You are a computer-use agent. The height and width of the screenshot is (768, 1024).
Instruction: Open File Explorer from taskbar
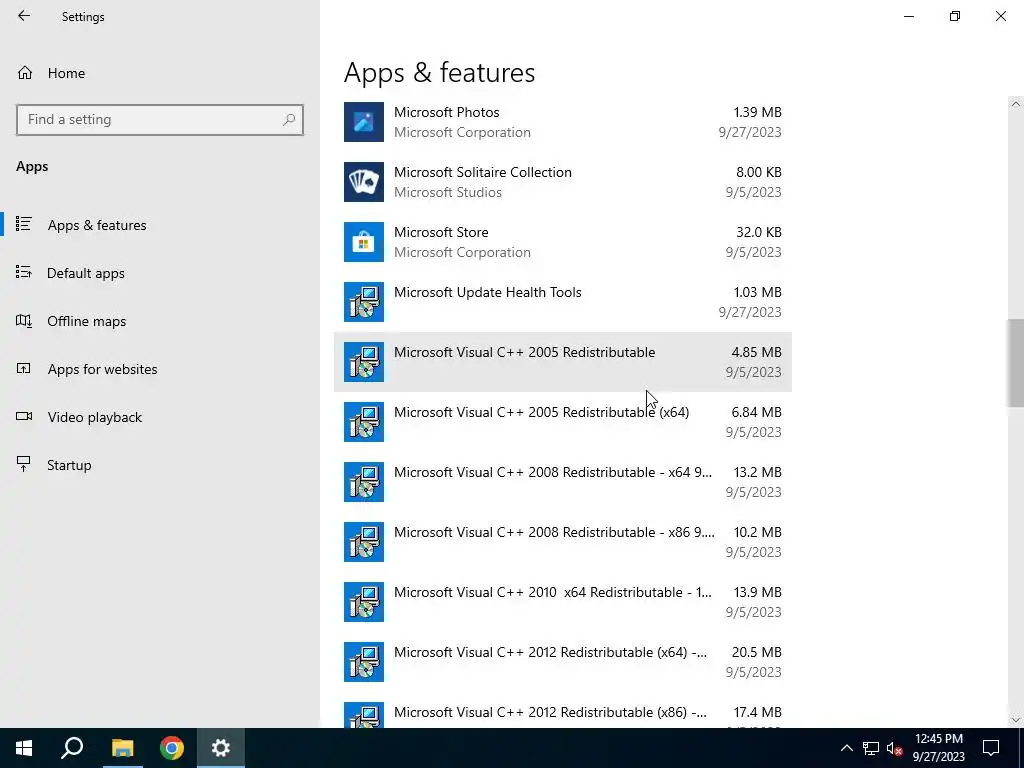122,748
